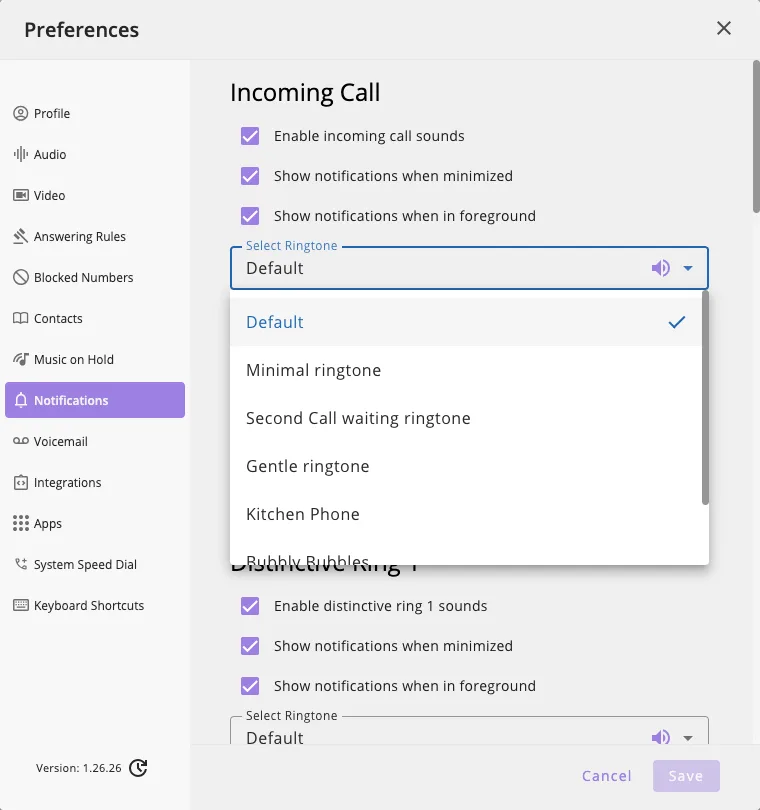Open the Video preferences section
Viewport: 760px width, 810px height.
pyautogui.click(x=95, y=195)
